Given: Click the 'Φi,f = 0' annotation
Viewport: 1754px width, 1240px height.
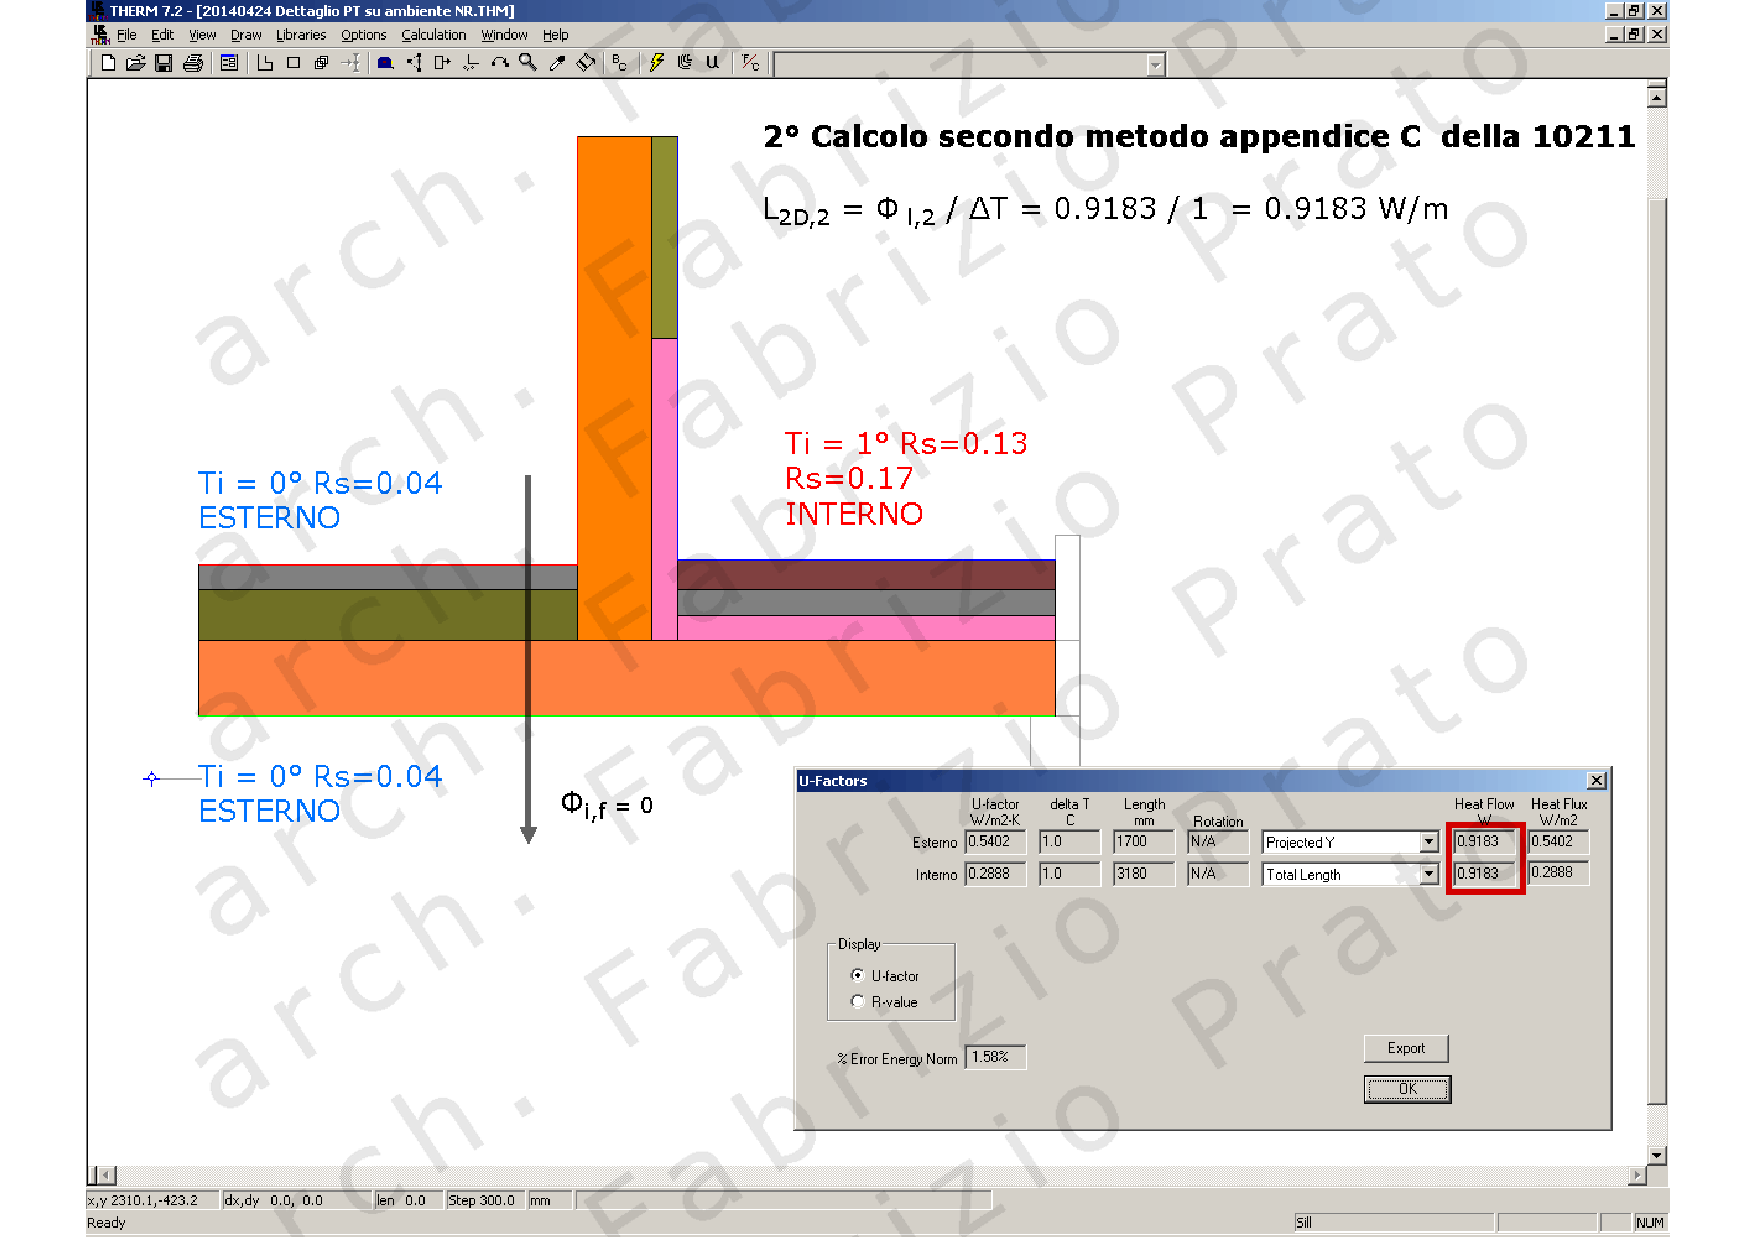Looking at the screenshot, I should [x=607, y=806].
